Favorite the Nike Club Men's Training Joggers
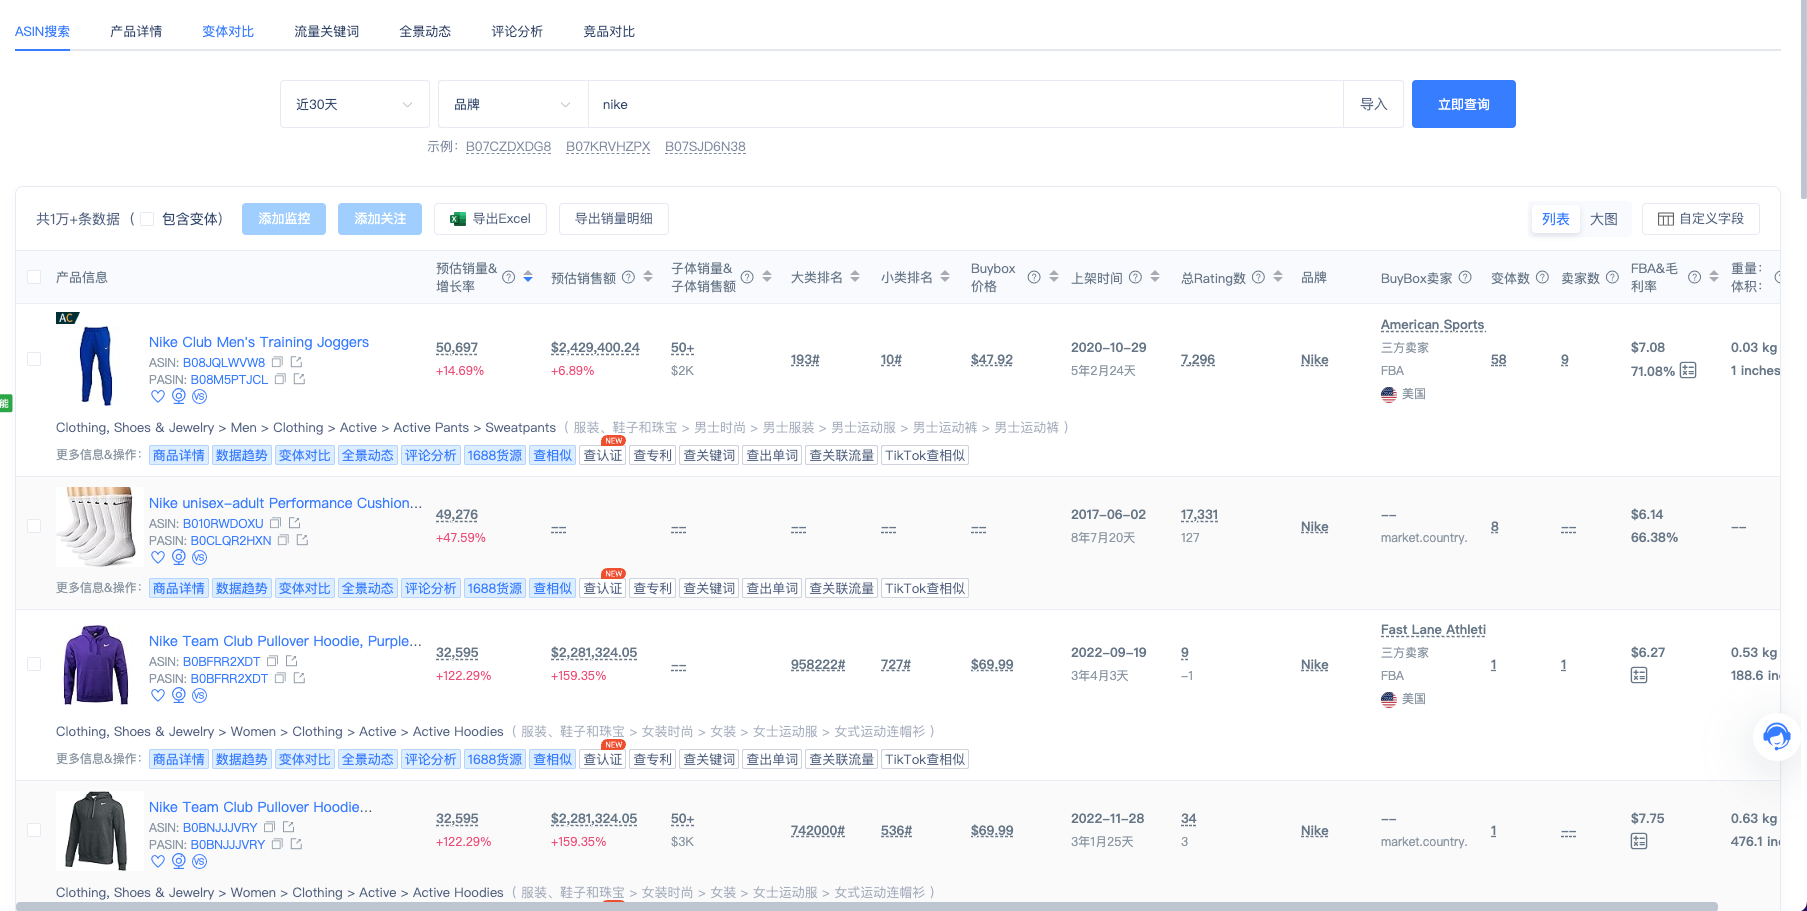 tap(157, 396)
